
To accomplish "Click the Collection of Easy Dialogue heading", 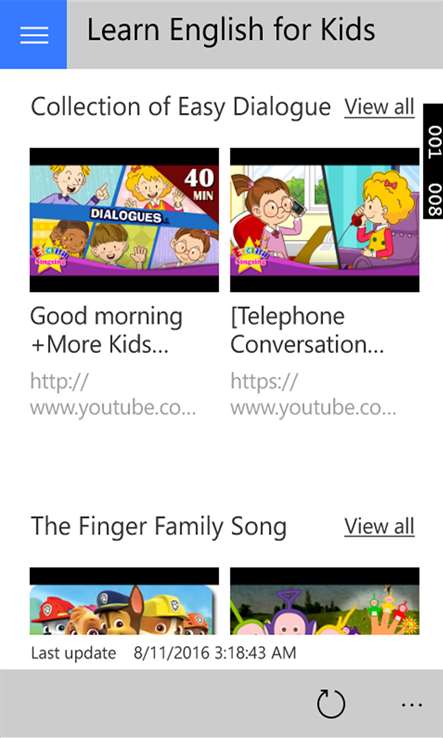I will 181,107.
